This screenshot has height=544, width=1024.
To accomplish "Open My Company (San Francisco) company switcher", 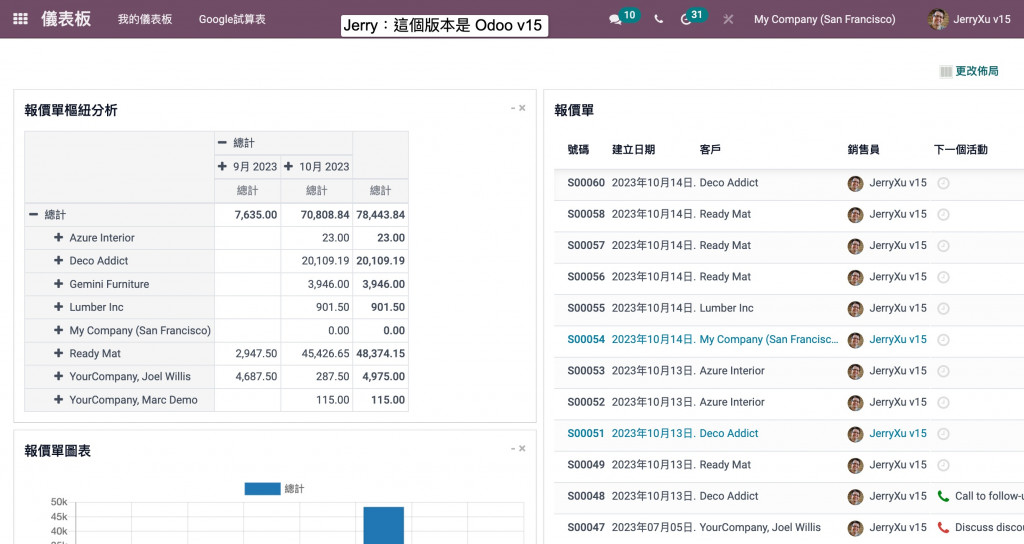I will [824, 20].
